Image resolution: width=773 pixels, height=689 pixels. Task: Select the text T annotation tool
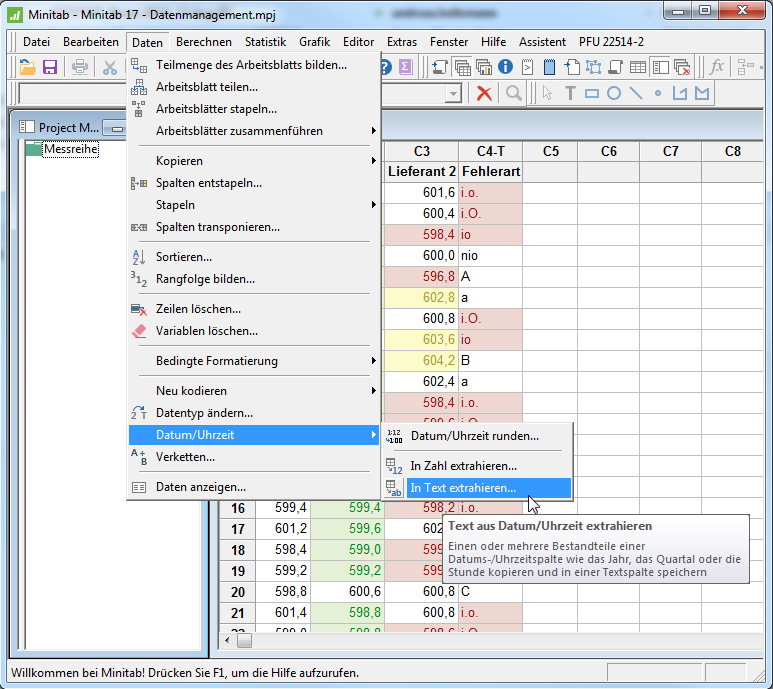[x=570, y=93]
